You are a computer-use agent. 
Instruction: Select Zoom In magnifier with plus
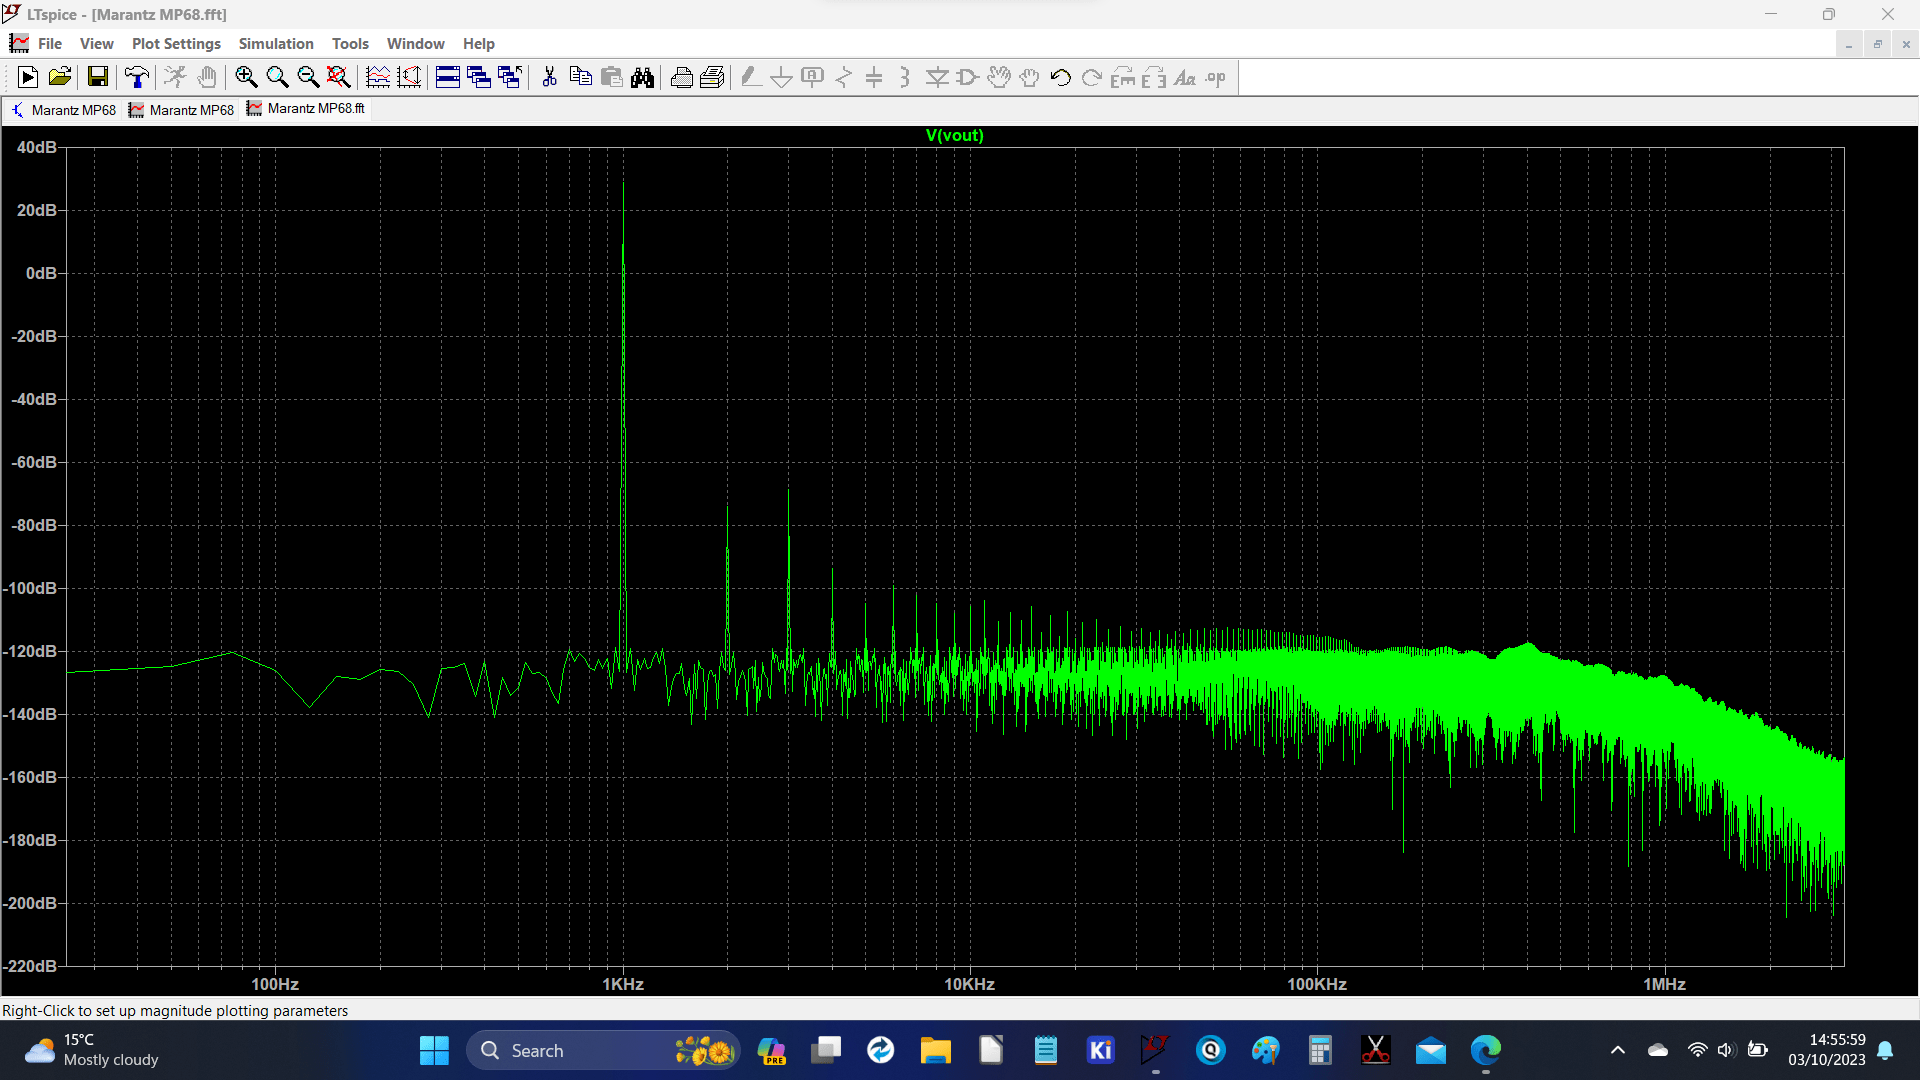[246, 77]
